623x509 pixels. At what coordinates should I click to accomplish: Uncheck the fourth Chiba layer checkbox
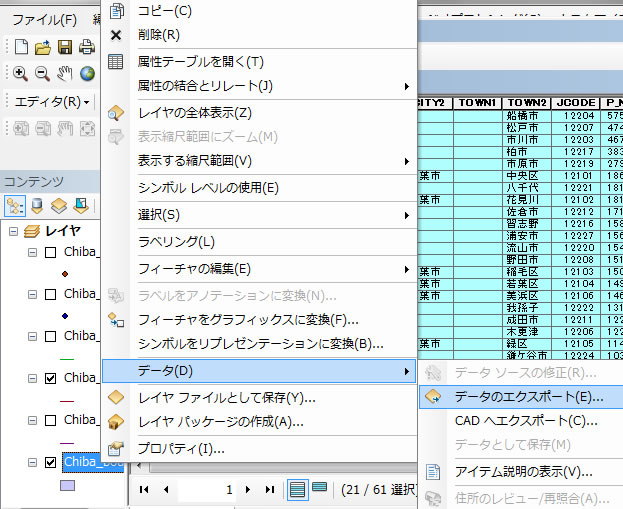pos(51,378)
